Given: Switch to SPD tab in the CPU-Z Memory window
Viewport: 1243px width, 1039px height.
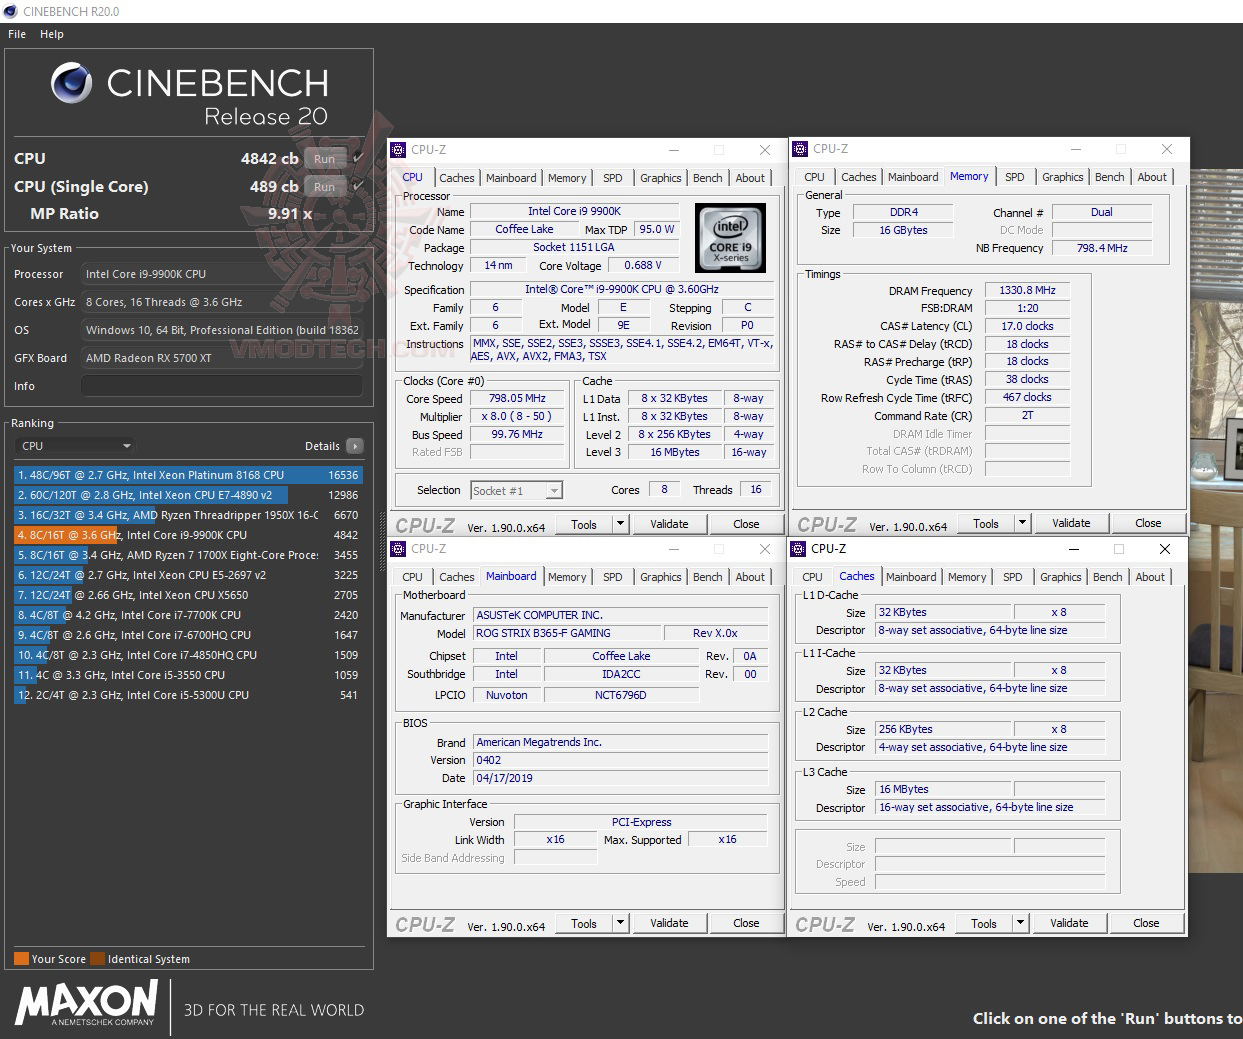Looking at the screenshot, I should tap(1015, 177).
